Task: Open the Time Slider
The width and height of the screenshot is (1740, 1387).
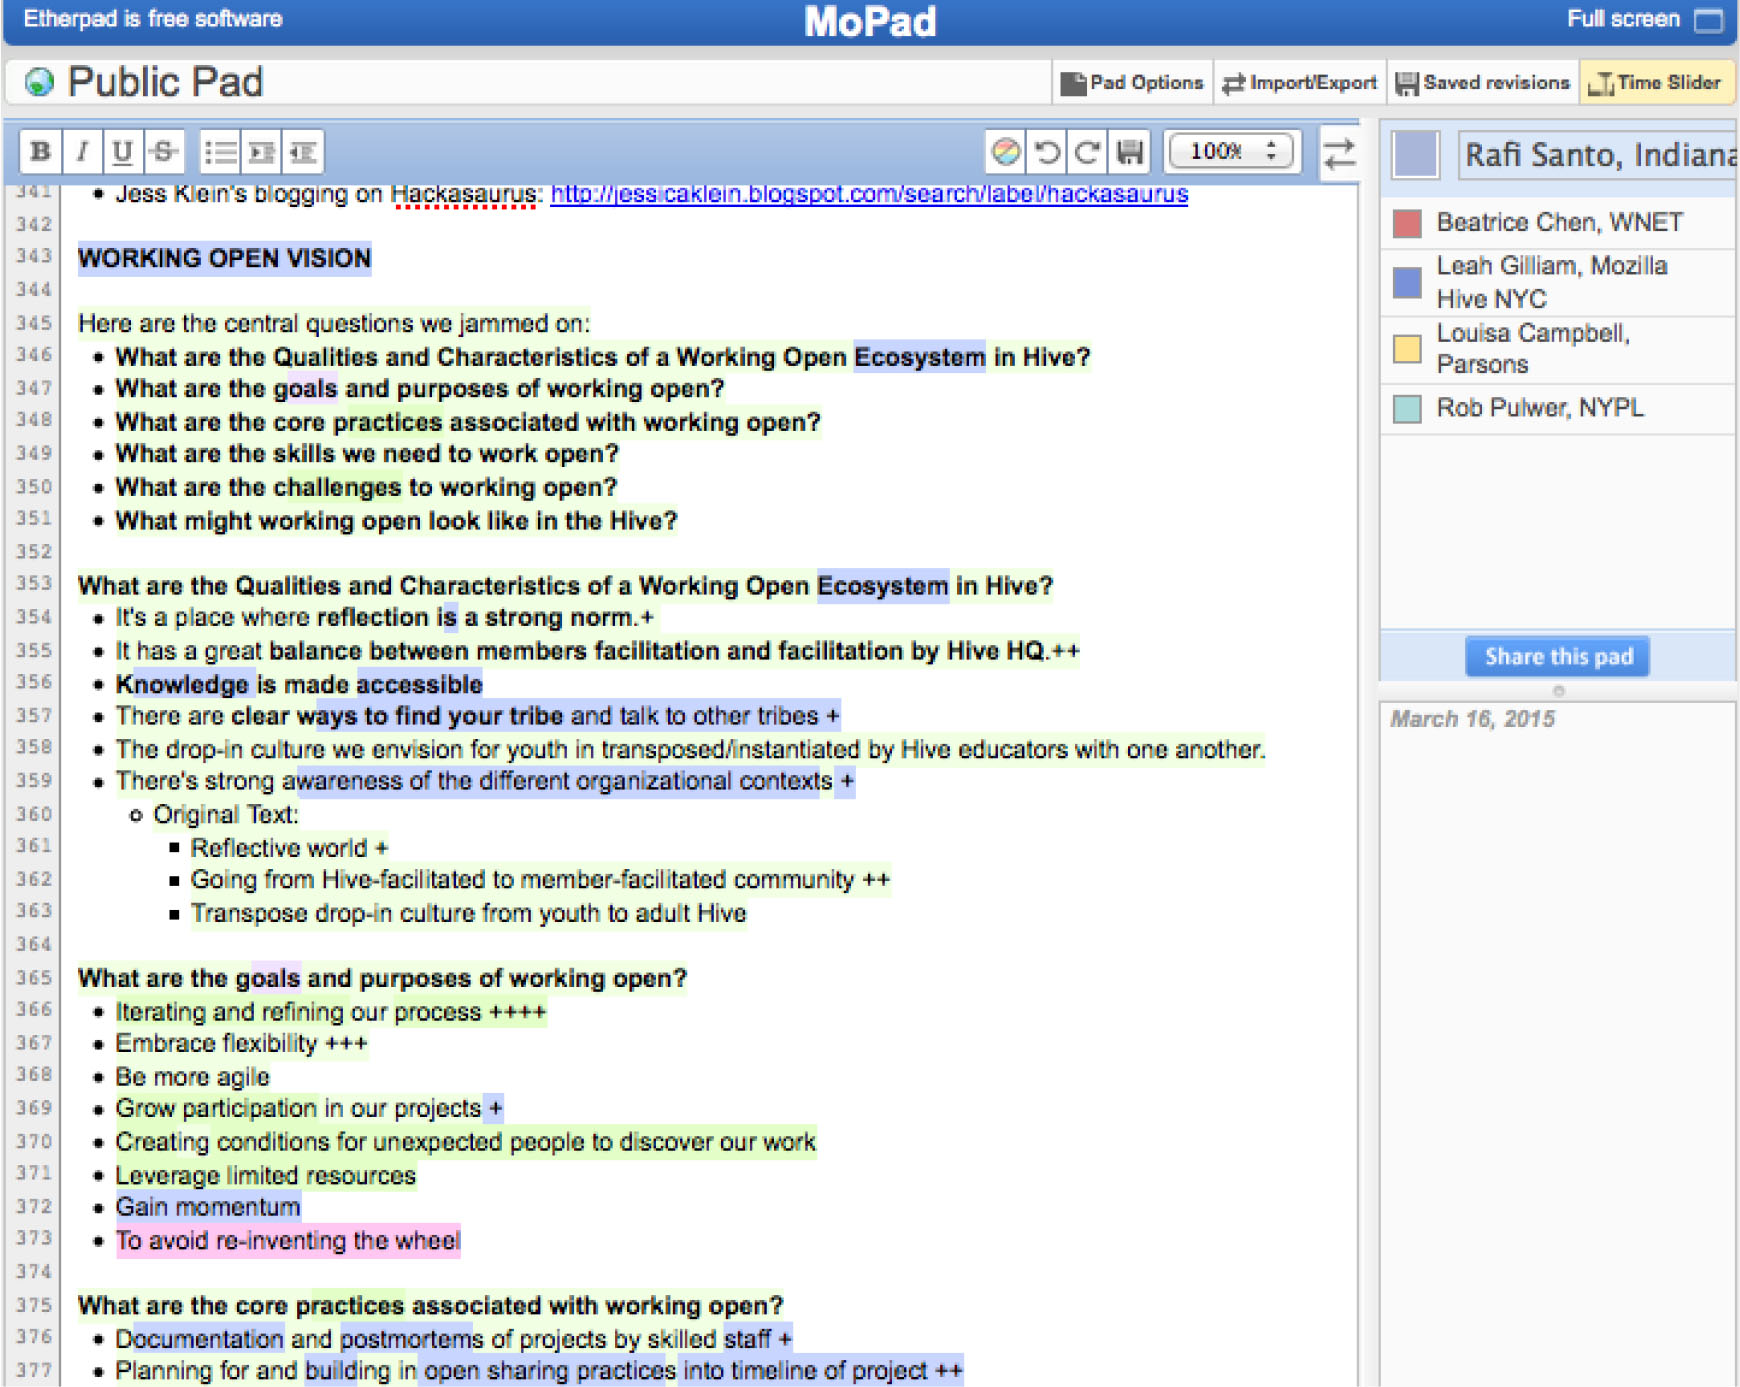Action: tap(1656, 83)
